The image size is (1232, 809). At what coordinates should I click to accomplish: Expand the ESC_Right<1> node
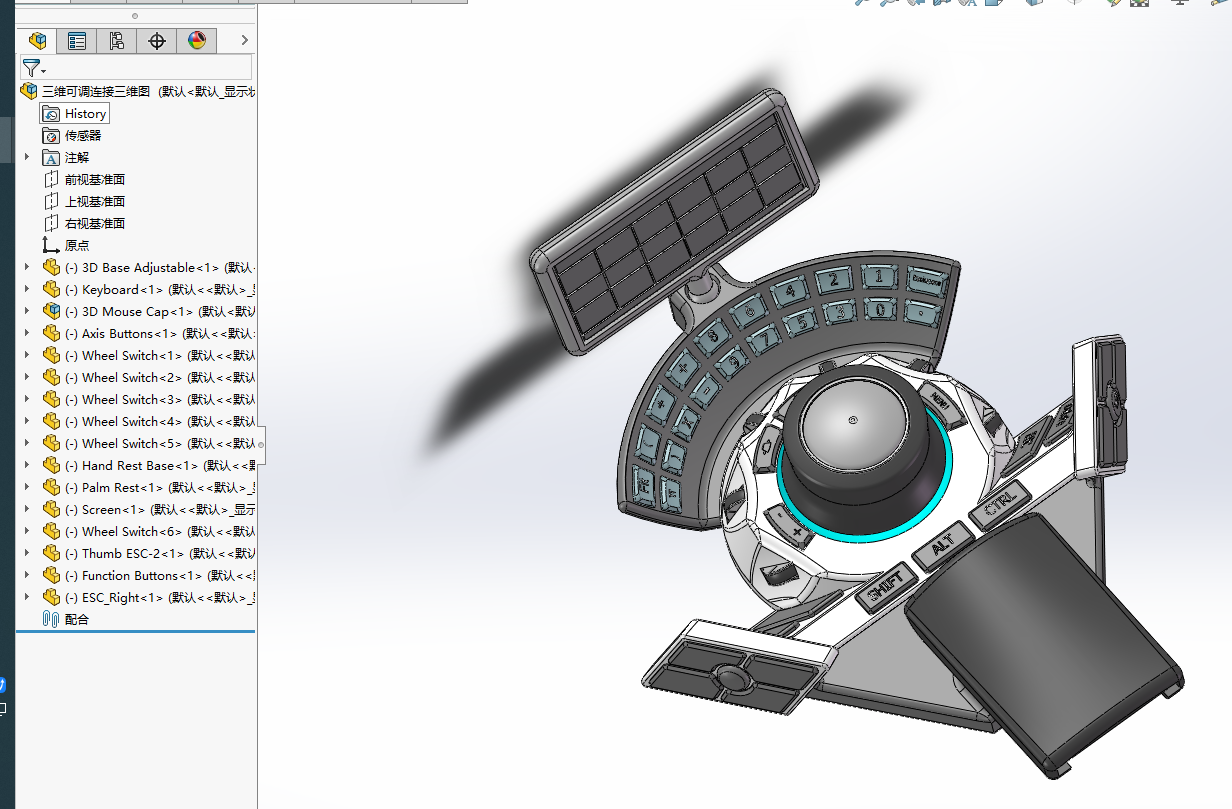click(27, 598)
